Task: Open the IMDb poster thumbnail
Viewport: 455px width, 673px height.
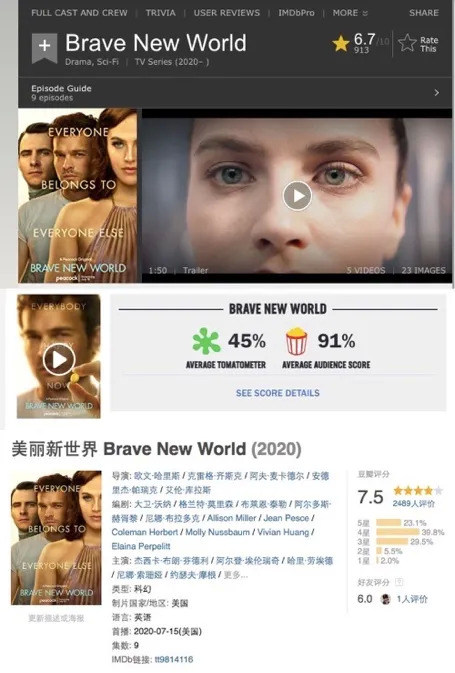Action: click(78, 195)
